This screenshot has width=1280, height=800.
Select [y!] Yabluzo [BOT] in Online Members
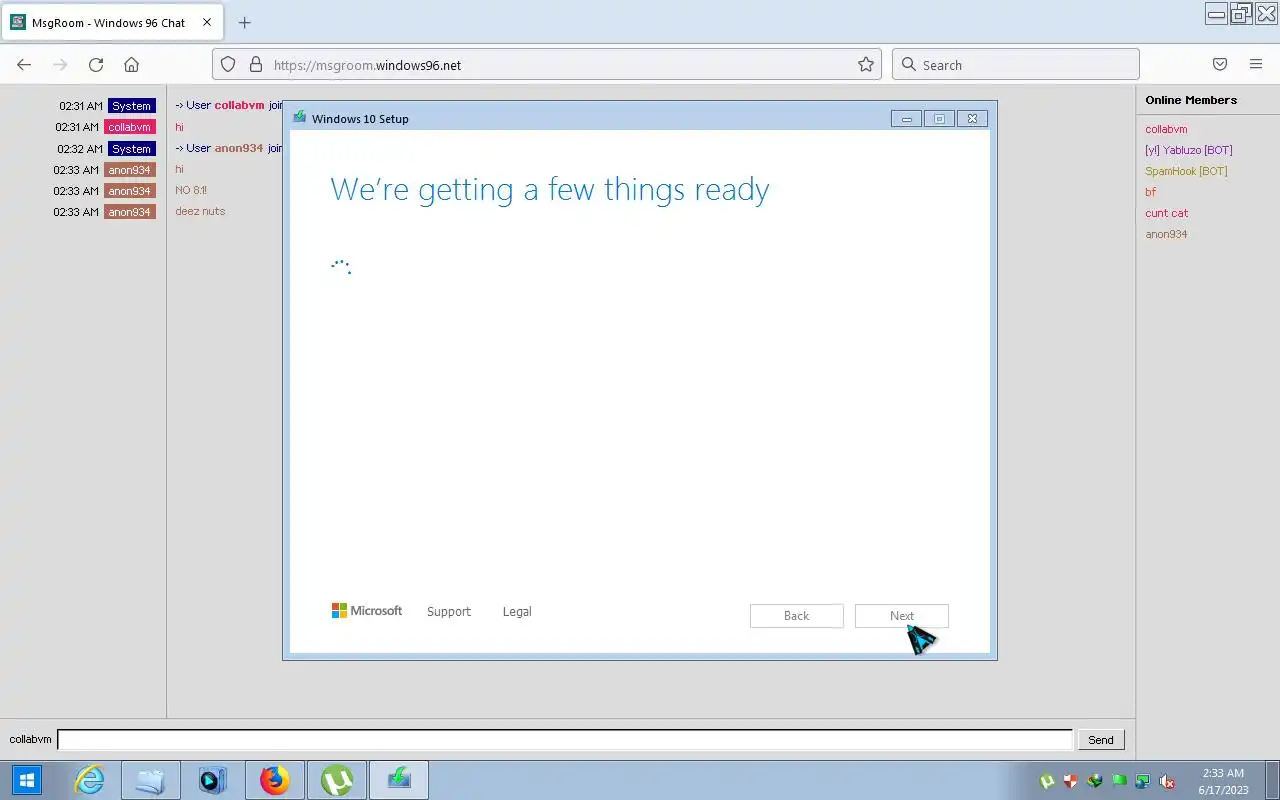pos(1188,150)
